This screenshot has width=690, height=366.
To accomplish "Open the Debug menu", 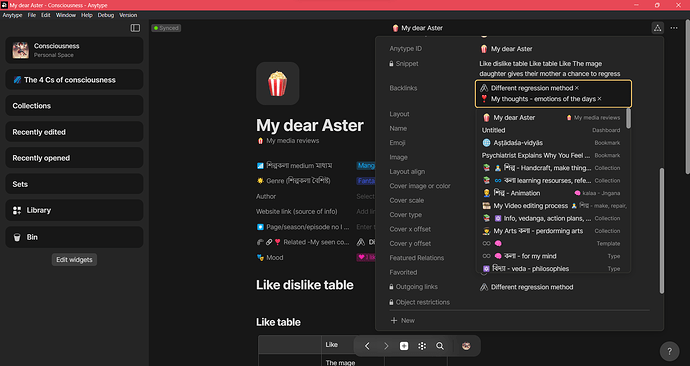I will click(x=106, y=15).
